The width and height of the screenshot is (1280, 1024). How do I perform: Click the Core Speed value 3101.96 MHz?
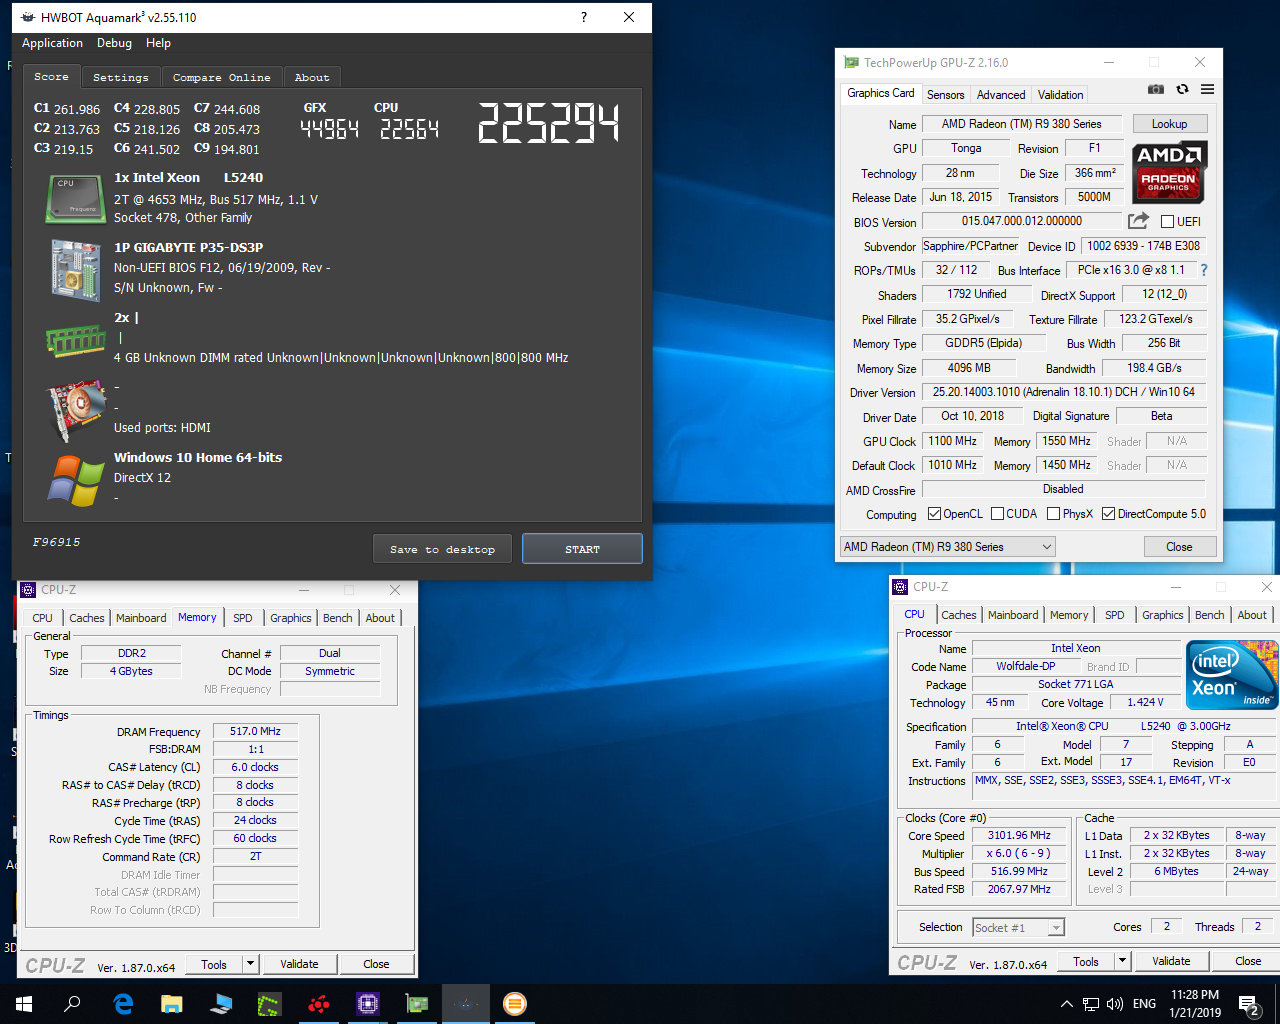coord(1019,835)
